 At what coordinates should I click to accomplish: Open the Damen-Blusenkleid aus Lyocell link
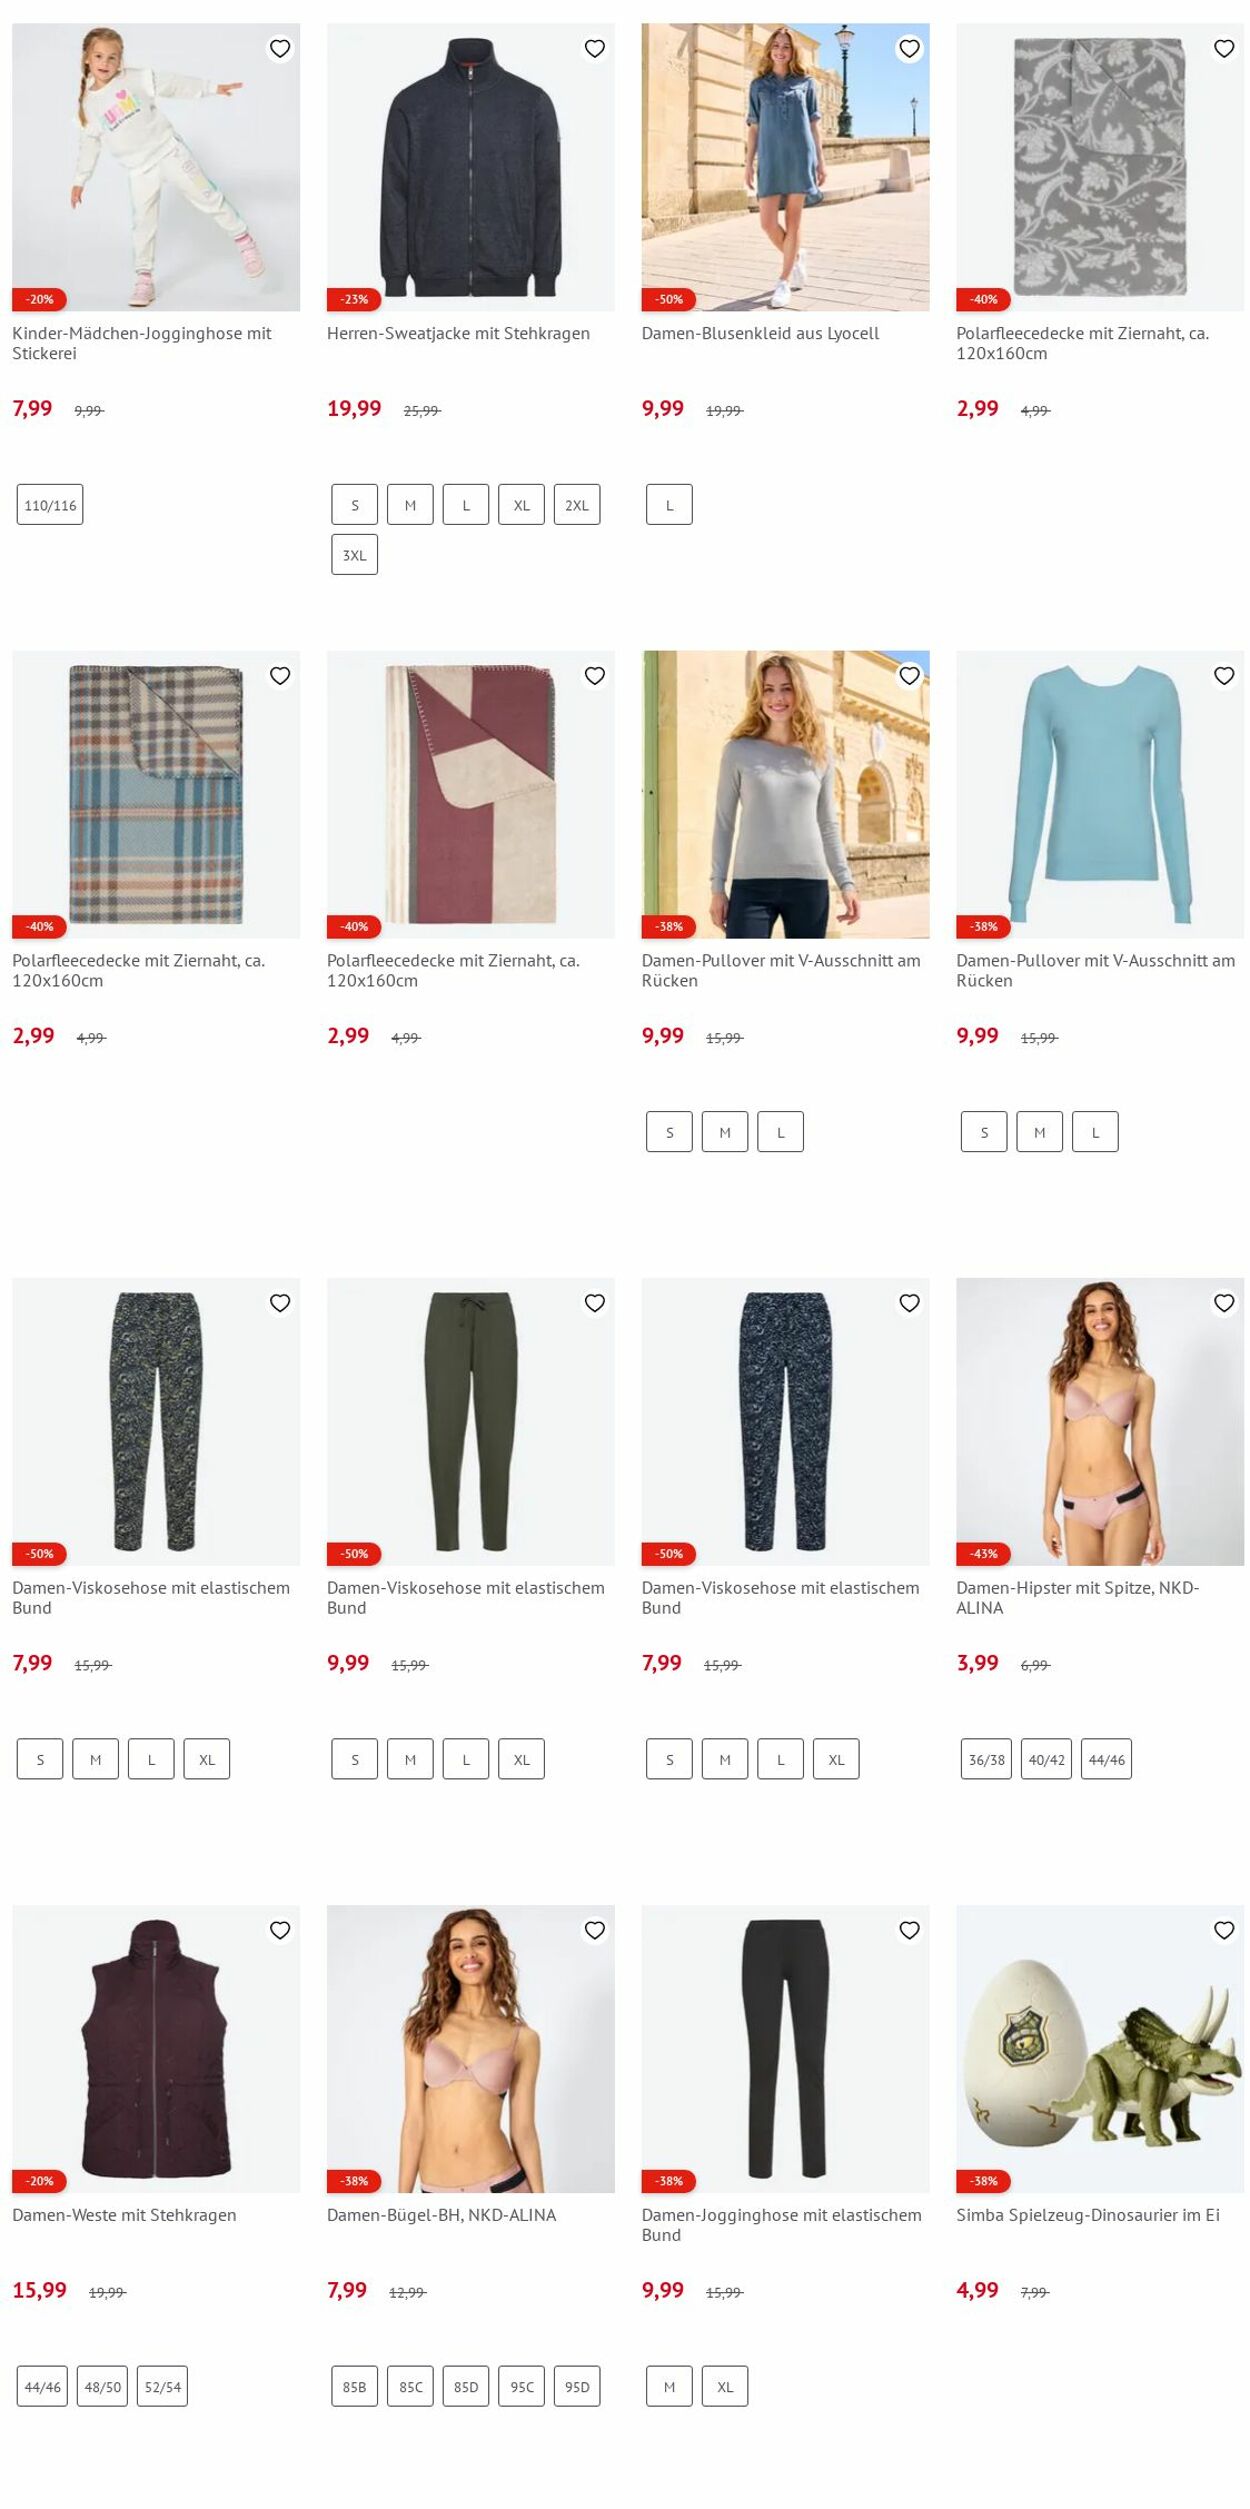760,333
